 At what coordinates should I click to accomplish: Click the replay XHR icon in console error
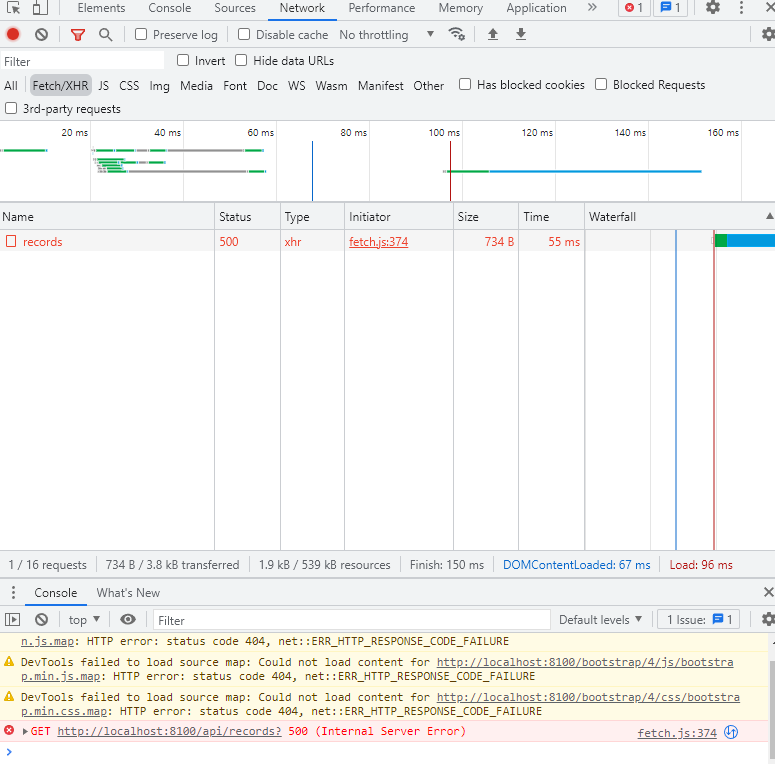pos(731,732)
